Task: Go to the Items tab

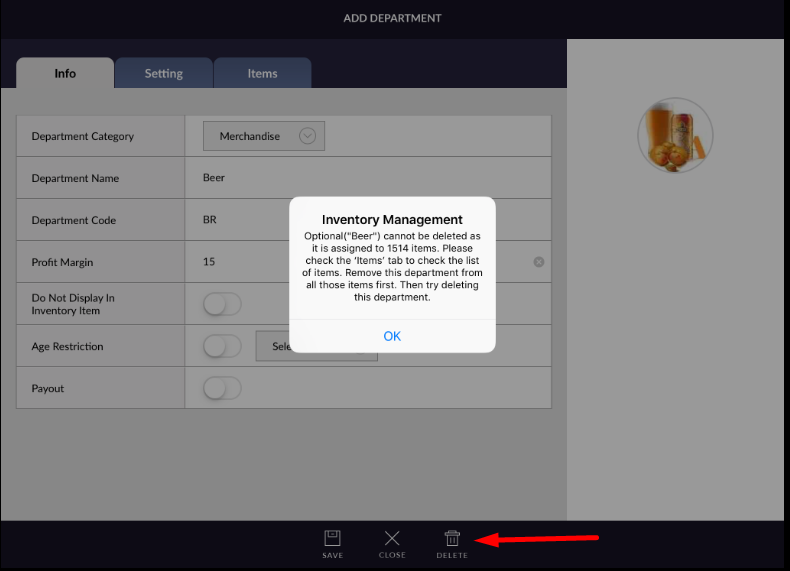Action: (262, 73)
